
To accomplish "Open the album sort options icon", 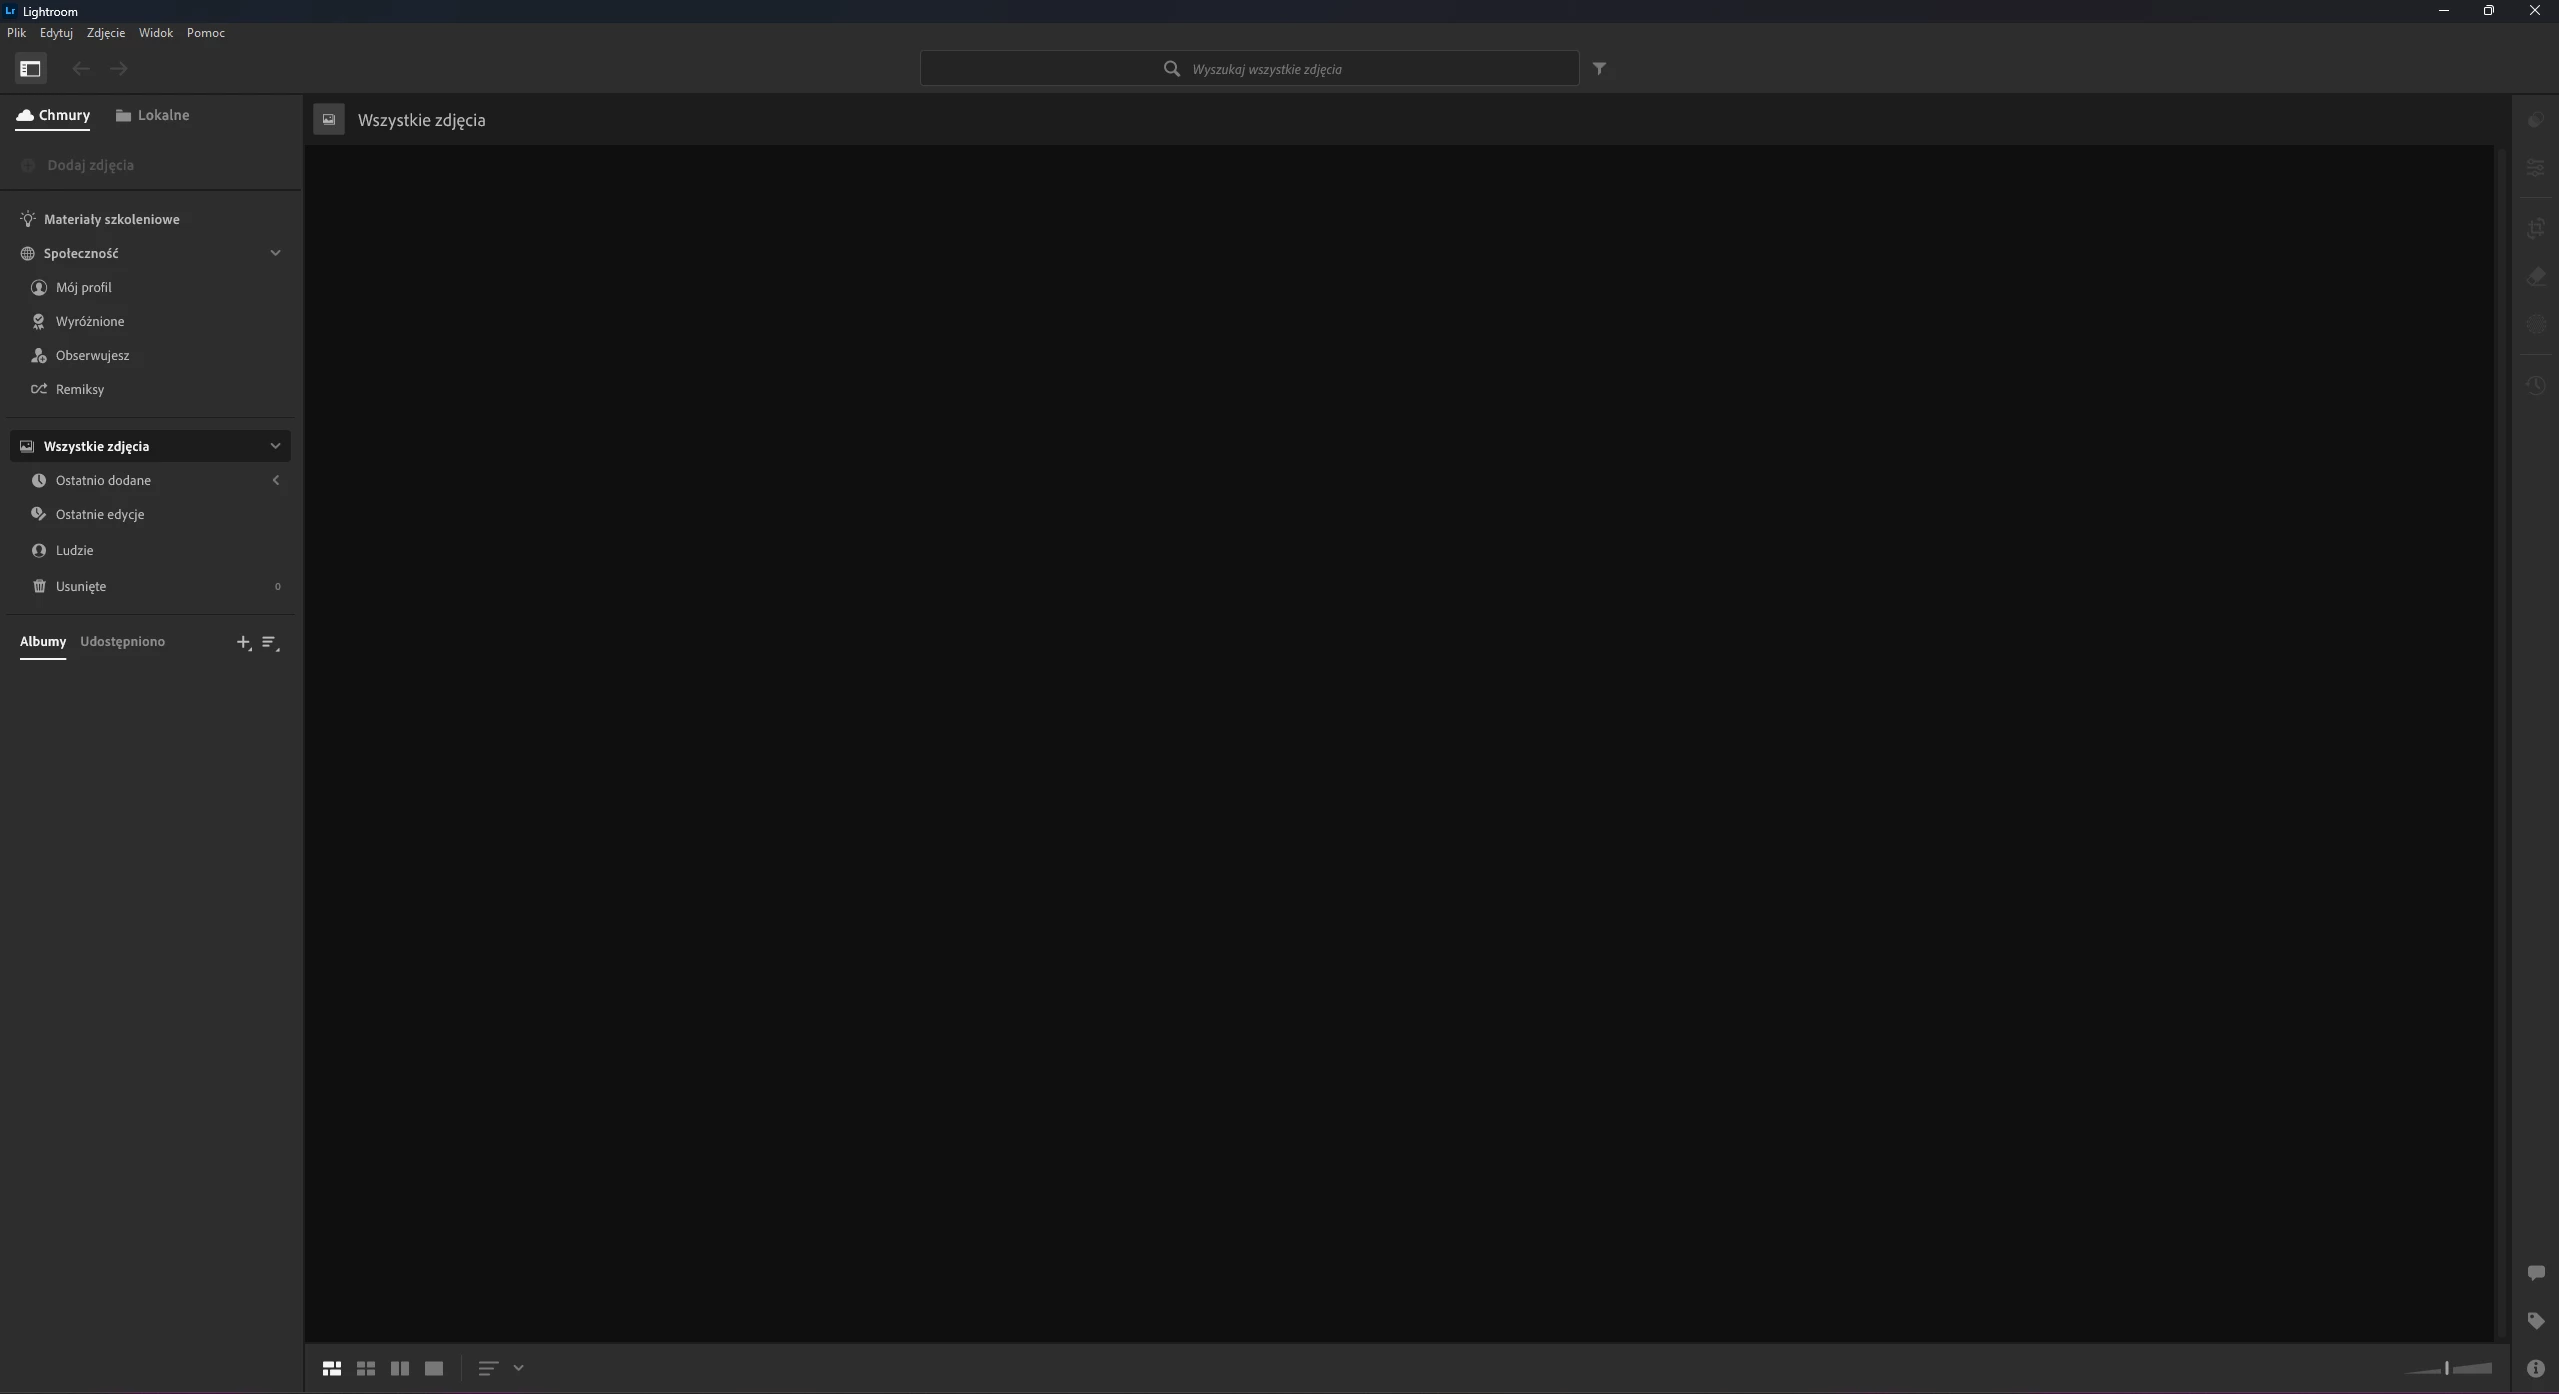I will (x=270, y=642).
